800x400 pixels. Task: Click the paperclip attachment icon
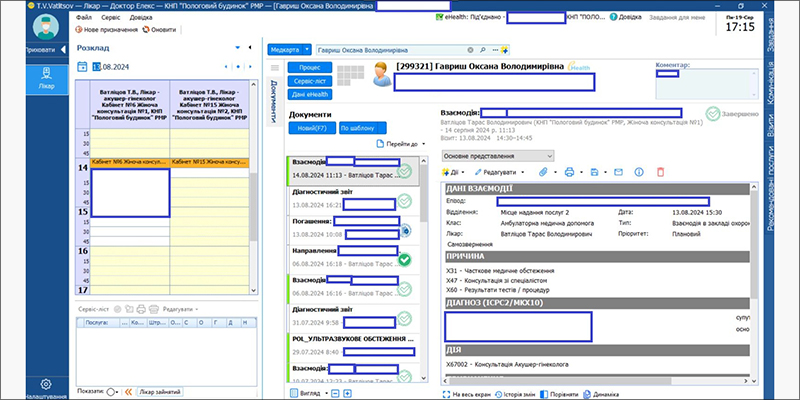coord(542,172)
